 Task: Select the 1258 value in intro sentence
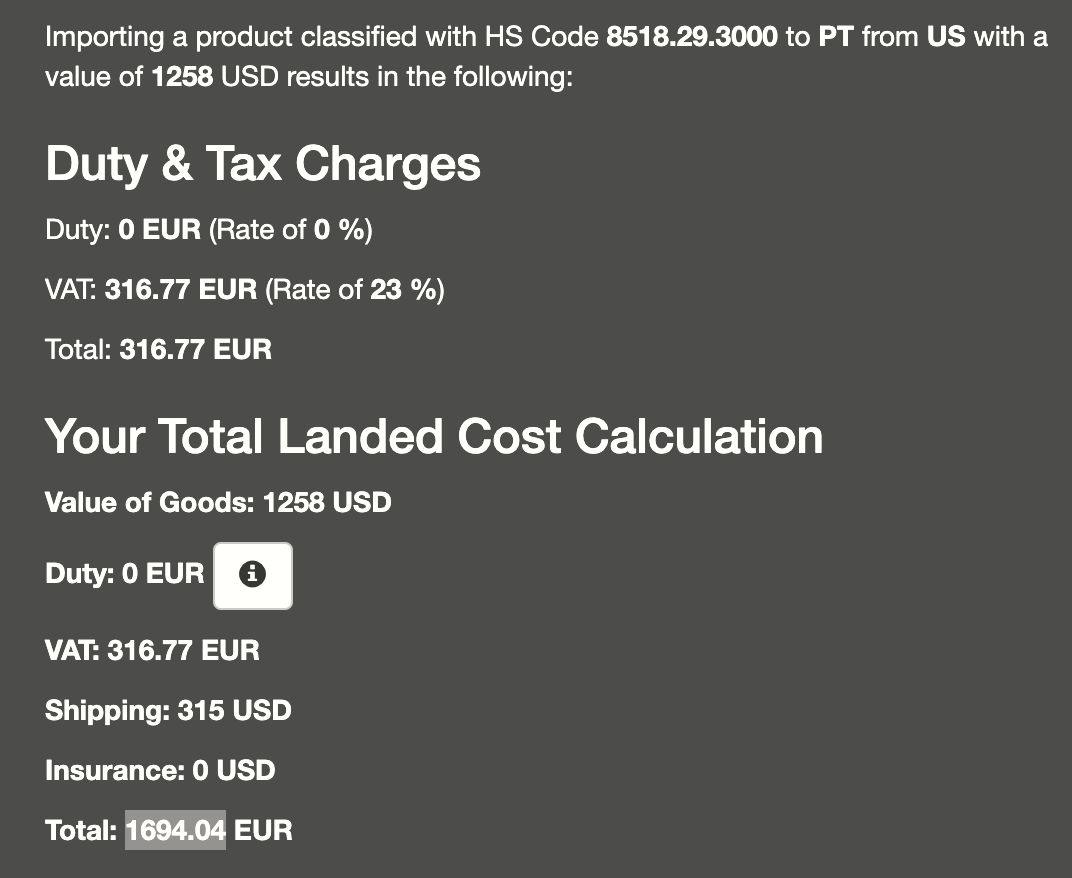[x=182, y=77]
